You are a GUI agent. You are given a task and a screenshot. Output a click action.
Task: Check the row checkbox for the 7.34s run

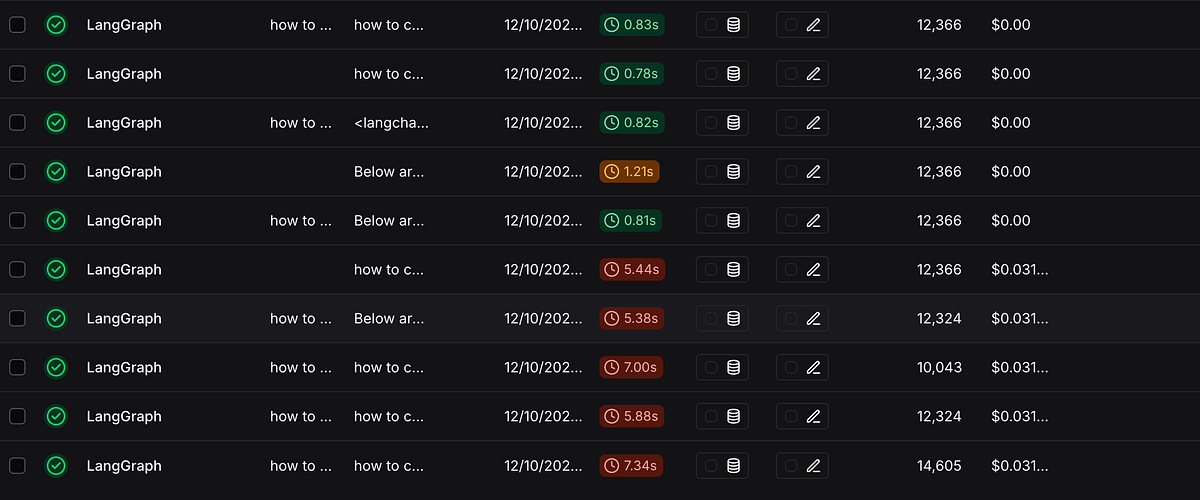[x=17, y=466]
